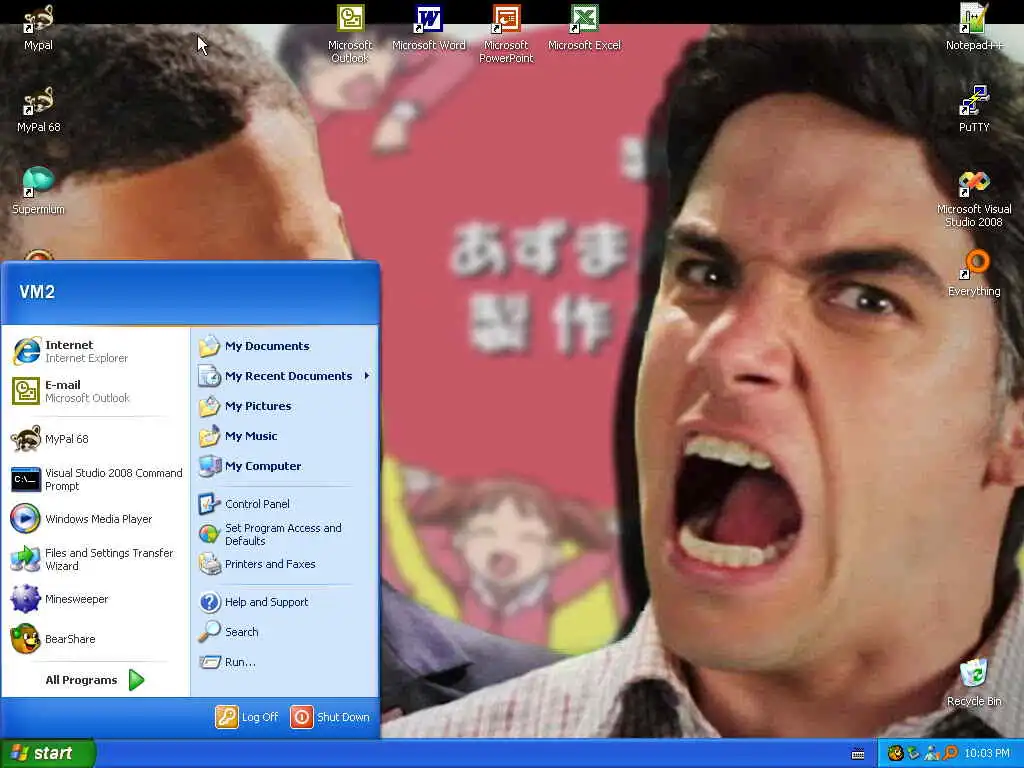Open My Pictures folder
Image resolution: width=1024 pixels, height=768 pixels.
click(x=285, y=406)
